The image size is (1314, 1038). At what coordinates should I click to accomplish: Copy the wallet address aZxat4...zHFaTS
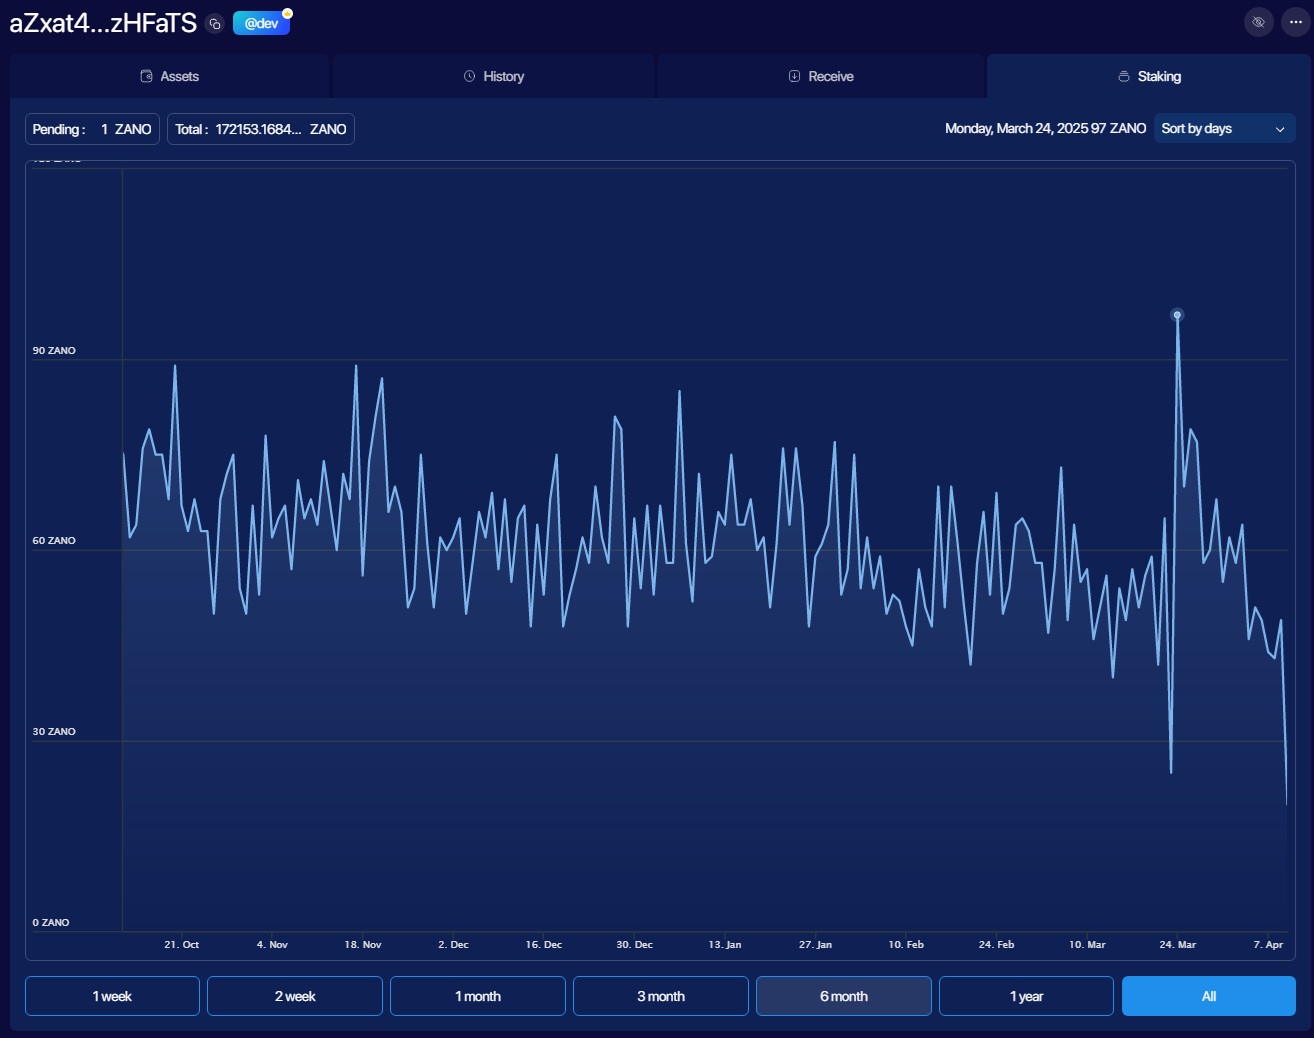[x=215, y=23]
